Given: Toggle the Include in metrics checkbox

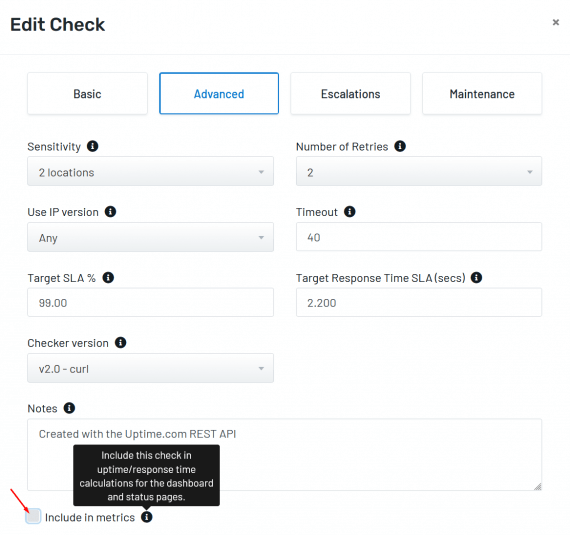Looking at the screenshot, I should click(x=33, y=516).
